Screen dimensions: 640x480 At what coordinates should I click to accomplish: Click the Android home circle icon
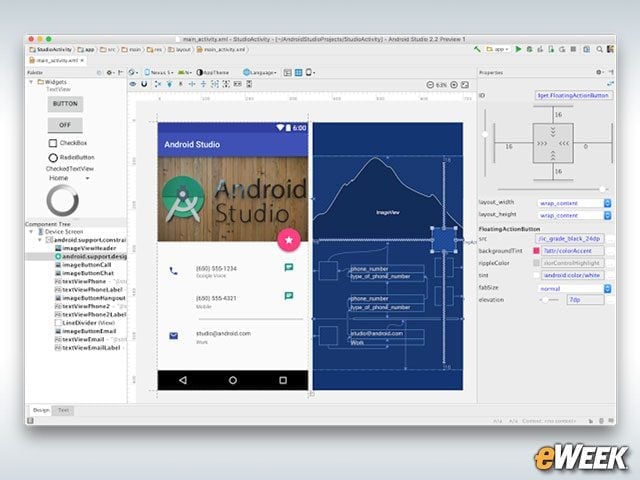point(233,380)
